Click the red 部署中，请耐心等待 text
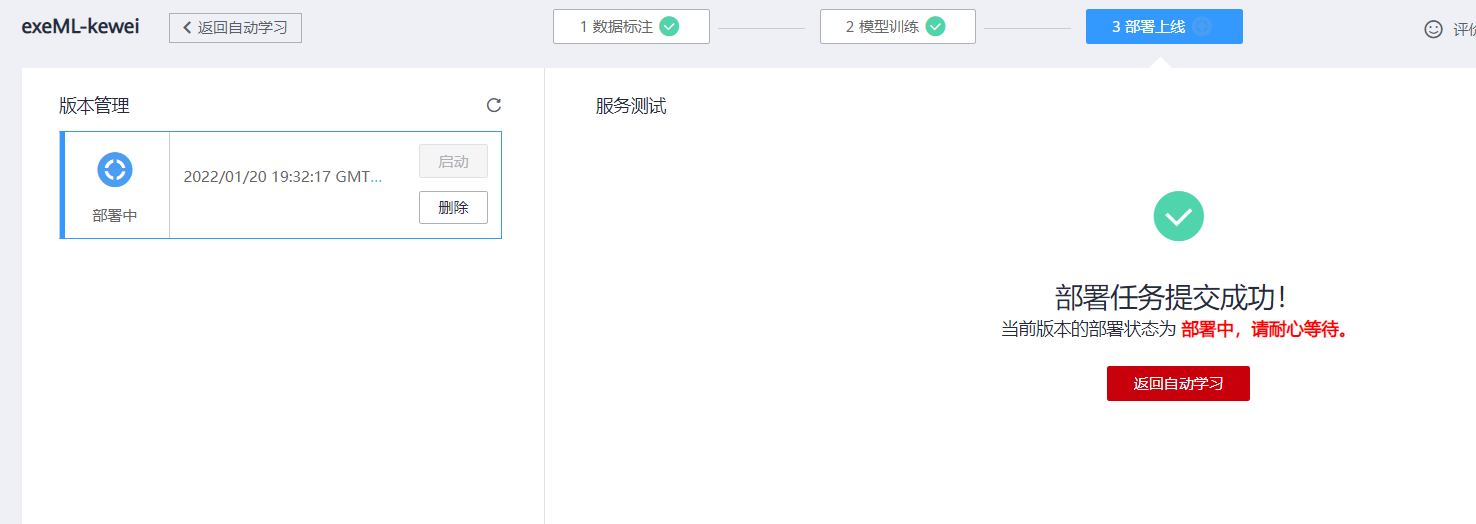The width and height of the screenshot is (1476, 524). click(x=1264, y=329)
